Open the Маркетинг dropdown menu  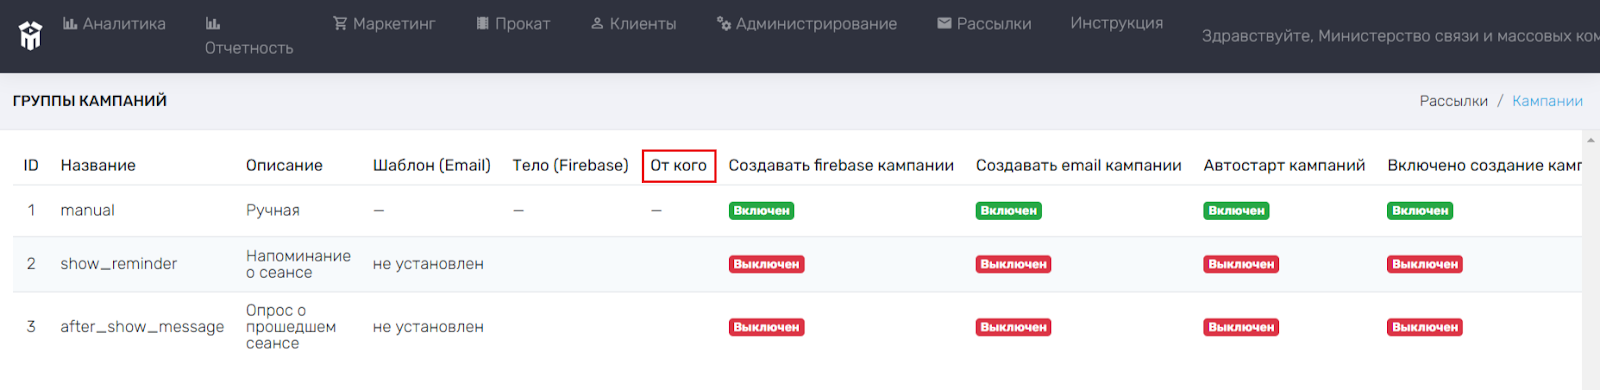pyautogui.click(x=384, y=23)
